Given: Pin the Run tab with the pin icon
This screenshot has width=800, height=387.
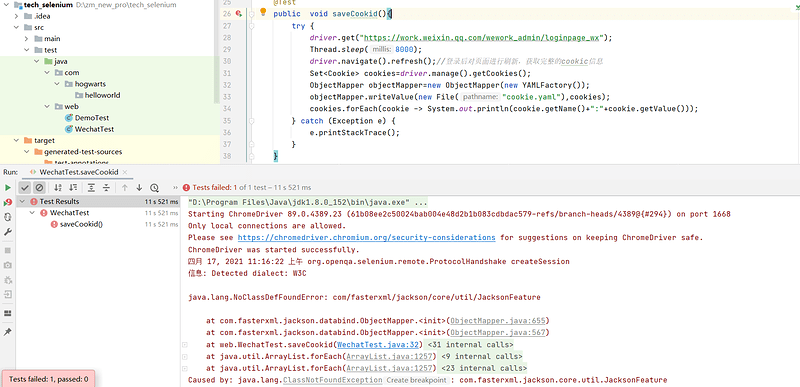Looking at the screenshot, I should 8,332.
